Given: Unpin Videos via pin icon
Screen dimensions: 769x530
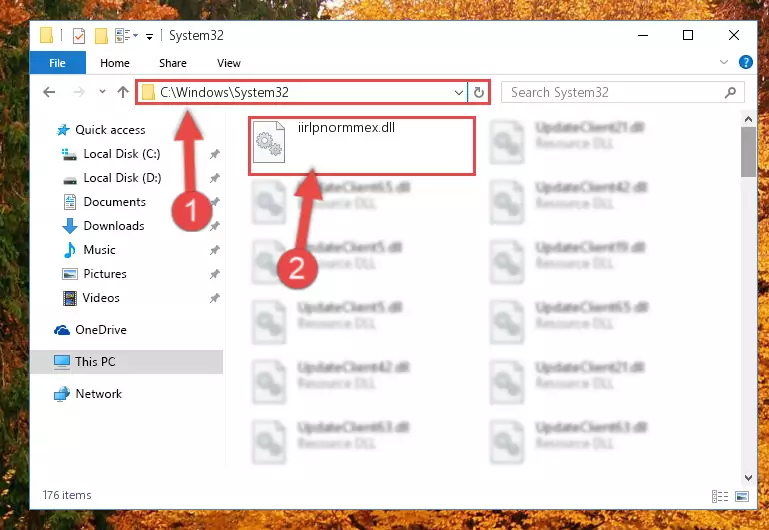Looking at the screenshot, I should tap(214, 299).
